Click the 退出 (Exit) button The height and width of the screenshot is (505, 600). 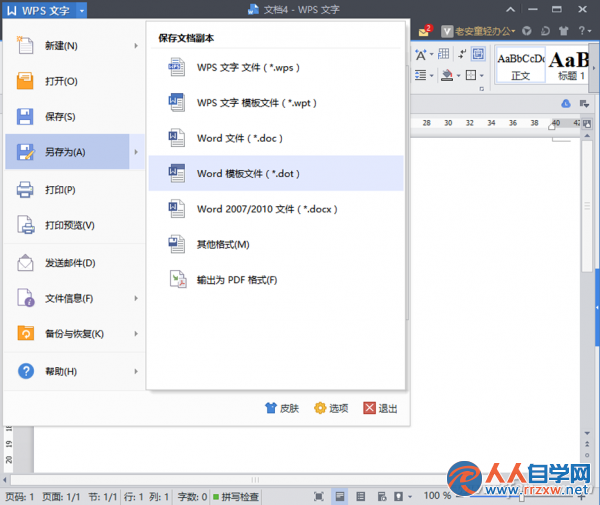click(x=380, y=408)
